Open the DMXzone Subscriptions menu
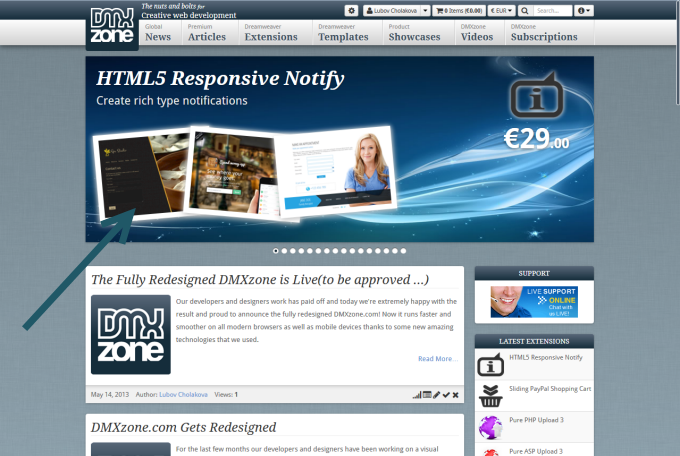680x456 pixels. pyautogui.click(x=544, y=33)
